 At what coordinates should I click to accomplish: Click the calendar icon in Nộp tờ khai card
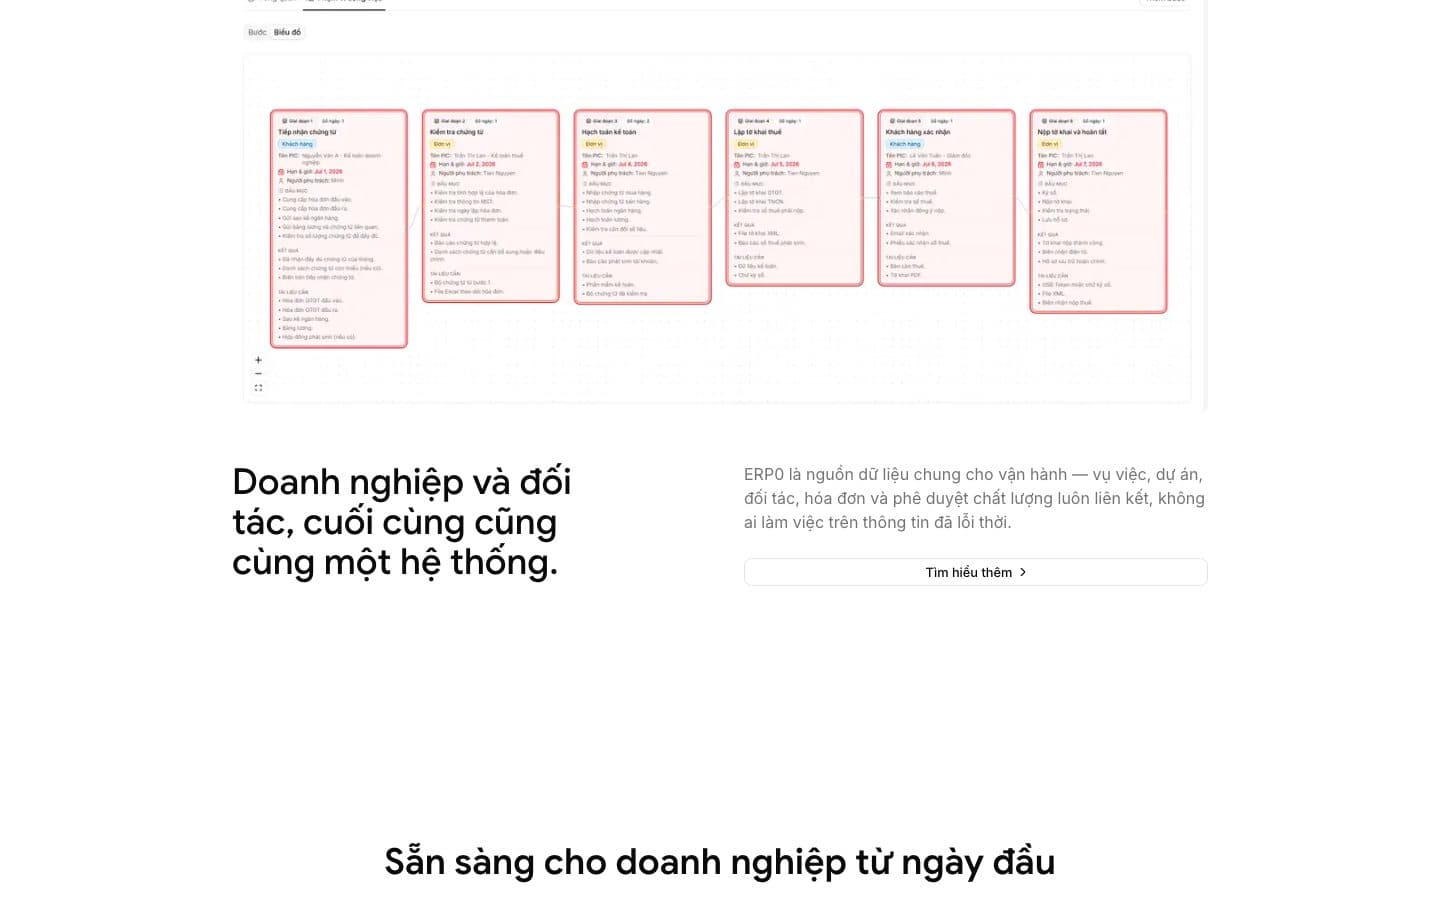1041,164
